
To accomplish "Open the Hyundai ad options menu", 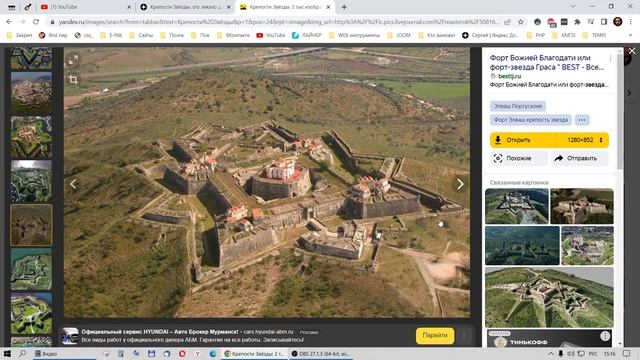I will (x=464, y=336).
